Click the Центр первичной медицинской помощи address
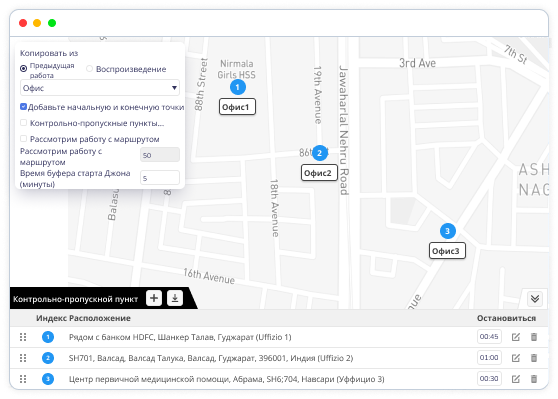 pyautogui.click(x=226, y=379)
